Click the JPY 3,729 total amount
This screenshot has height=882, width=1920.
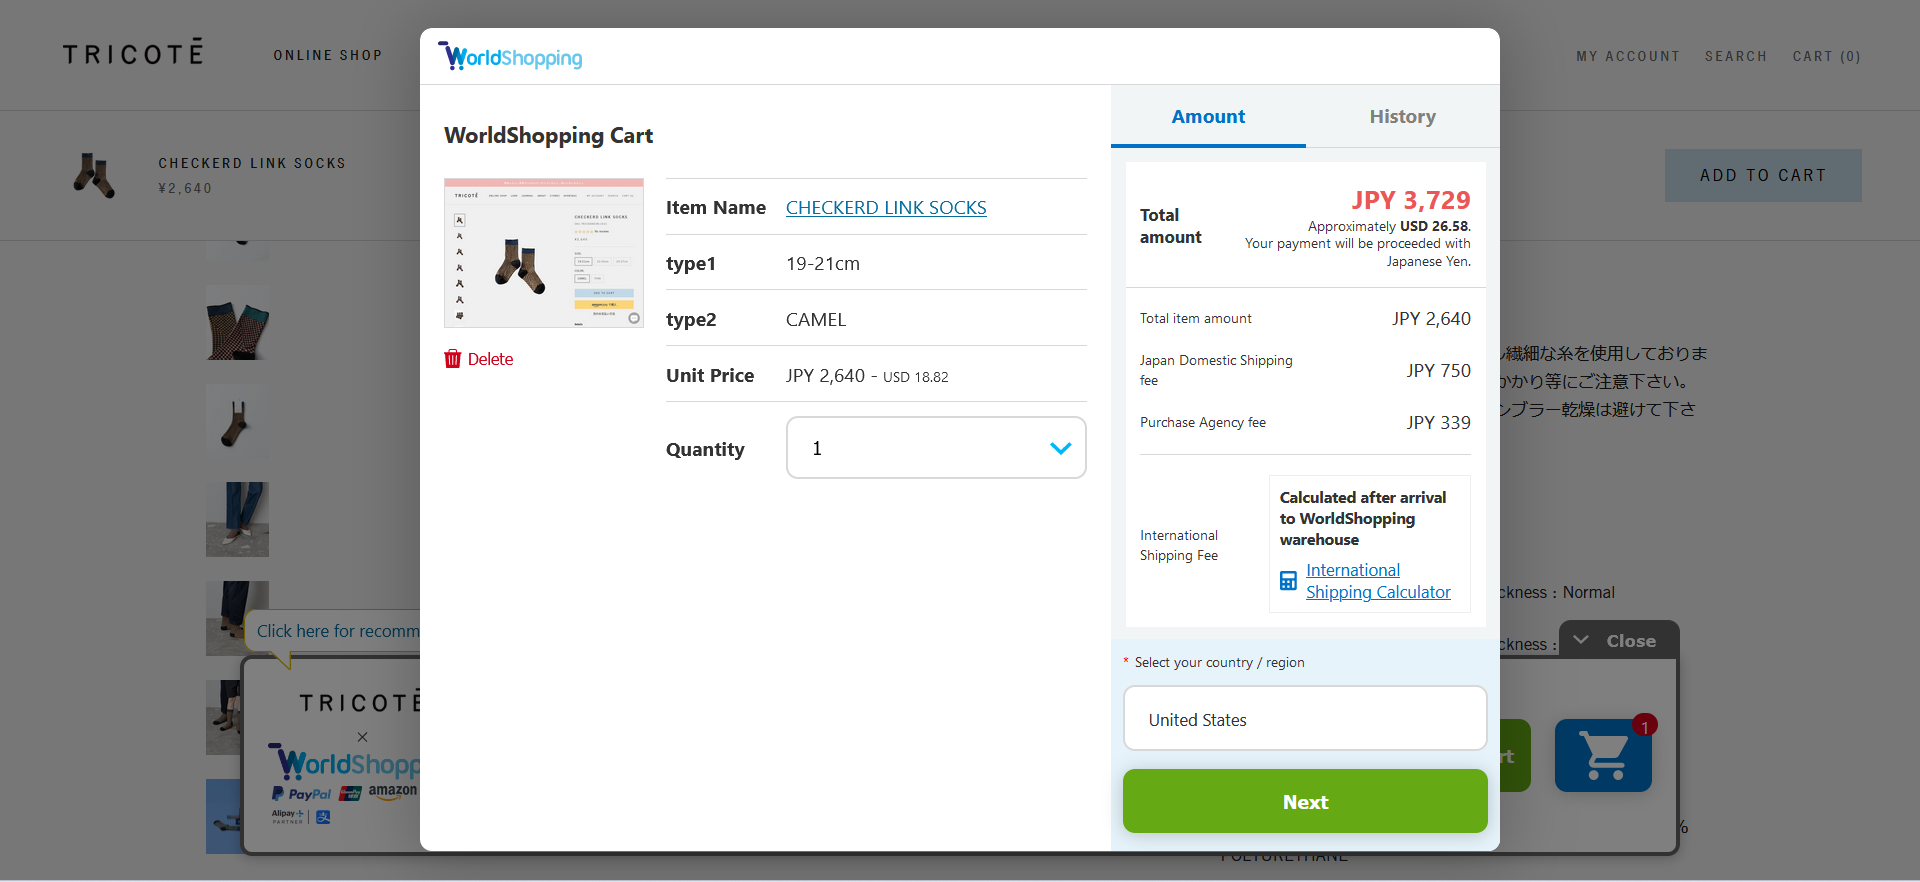1411,200
